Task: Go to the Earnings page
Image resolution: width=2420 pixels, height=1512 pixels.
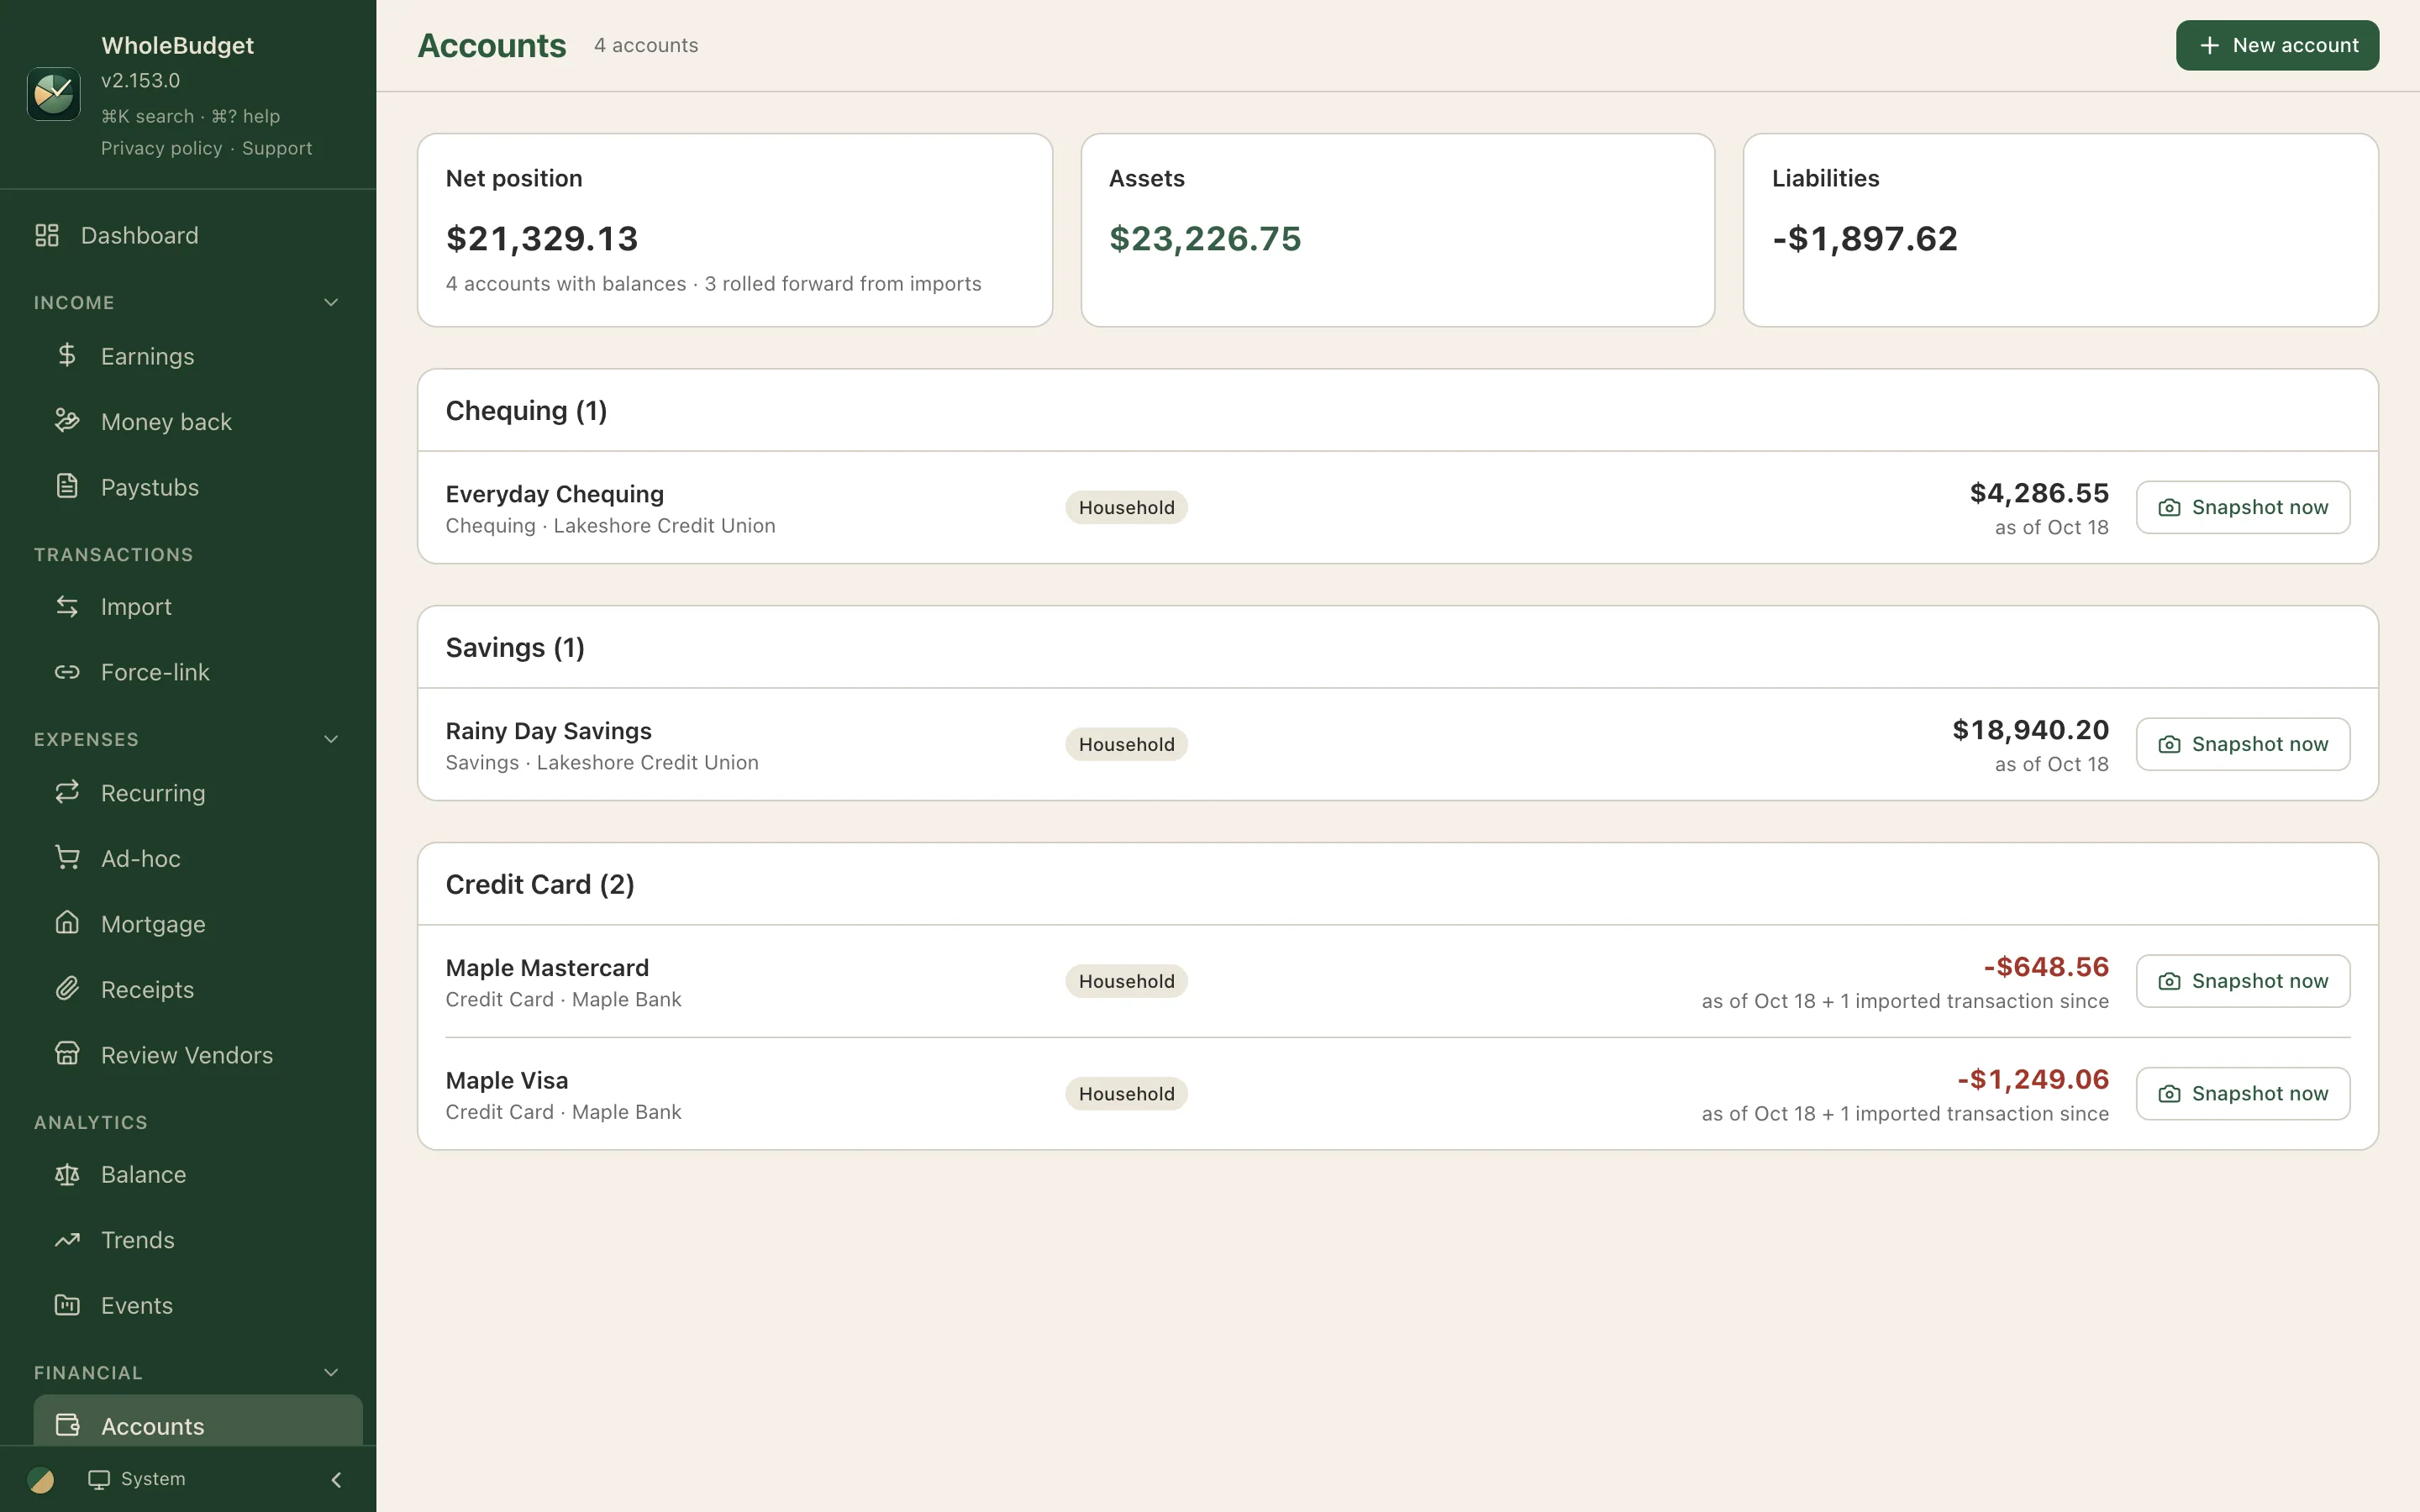Action: click(x=198, y=356)
